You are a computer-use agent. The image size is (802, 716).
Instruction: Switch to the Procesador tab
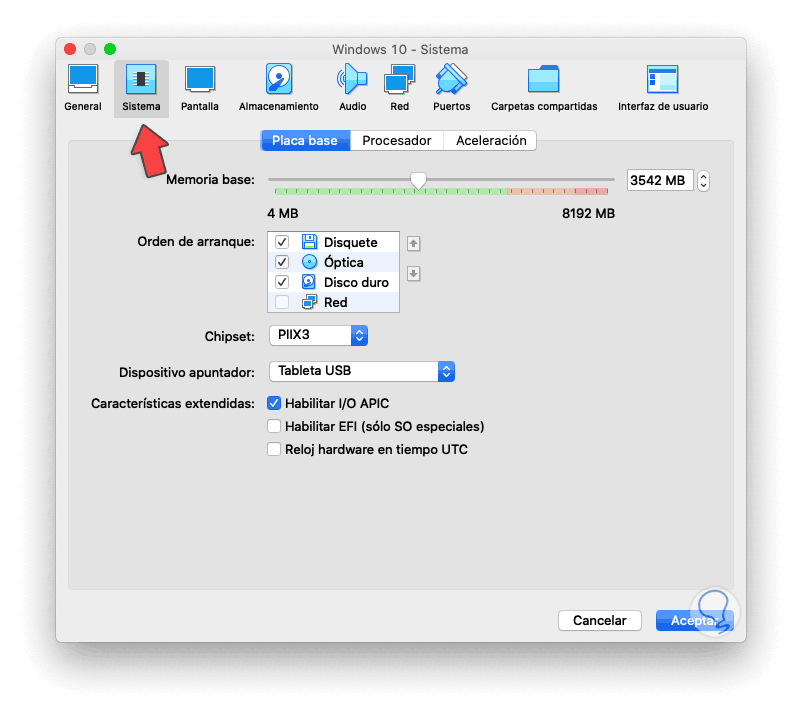(396, 141)
